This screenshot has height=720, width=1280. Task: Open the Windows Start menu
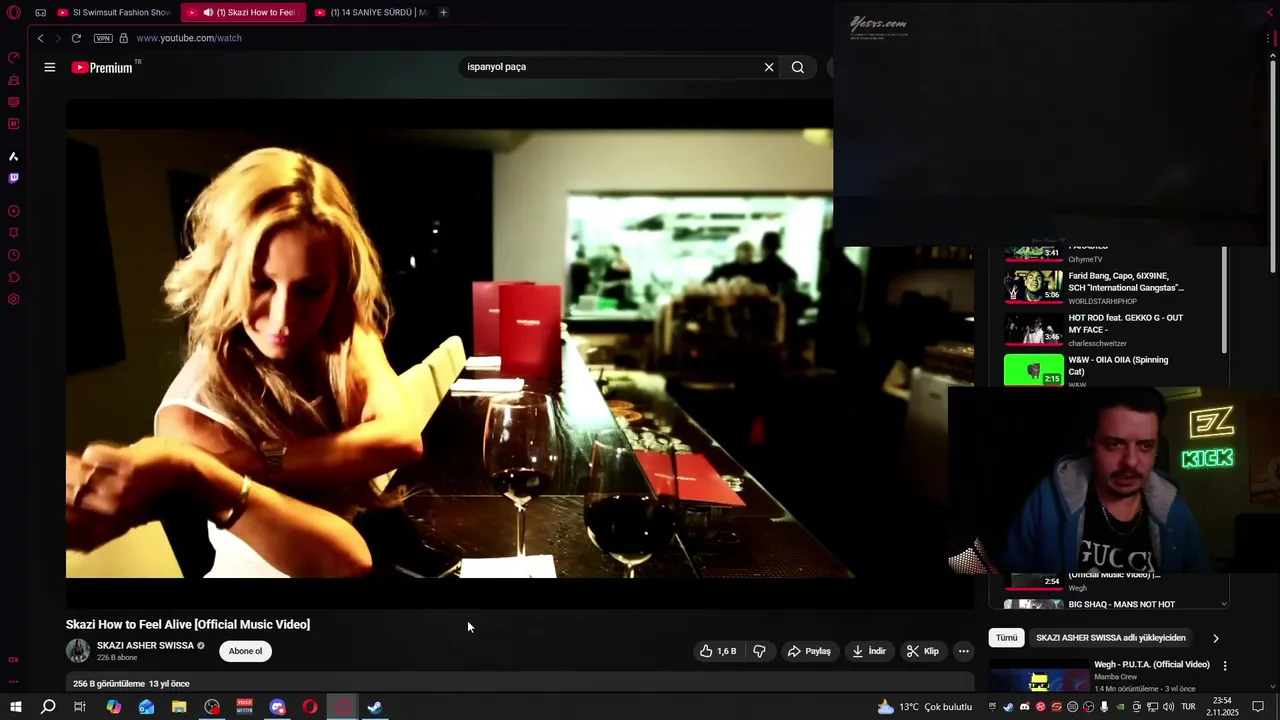point(16,707)
